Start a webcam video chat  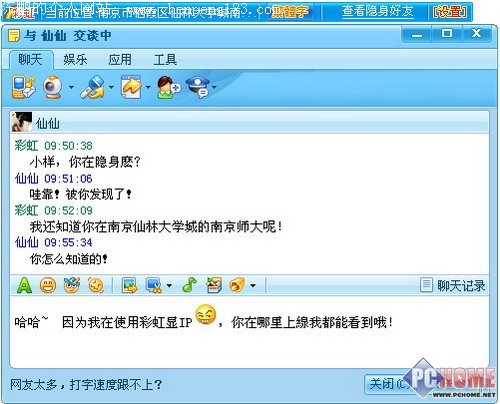(x=53, y=87)
